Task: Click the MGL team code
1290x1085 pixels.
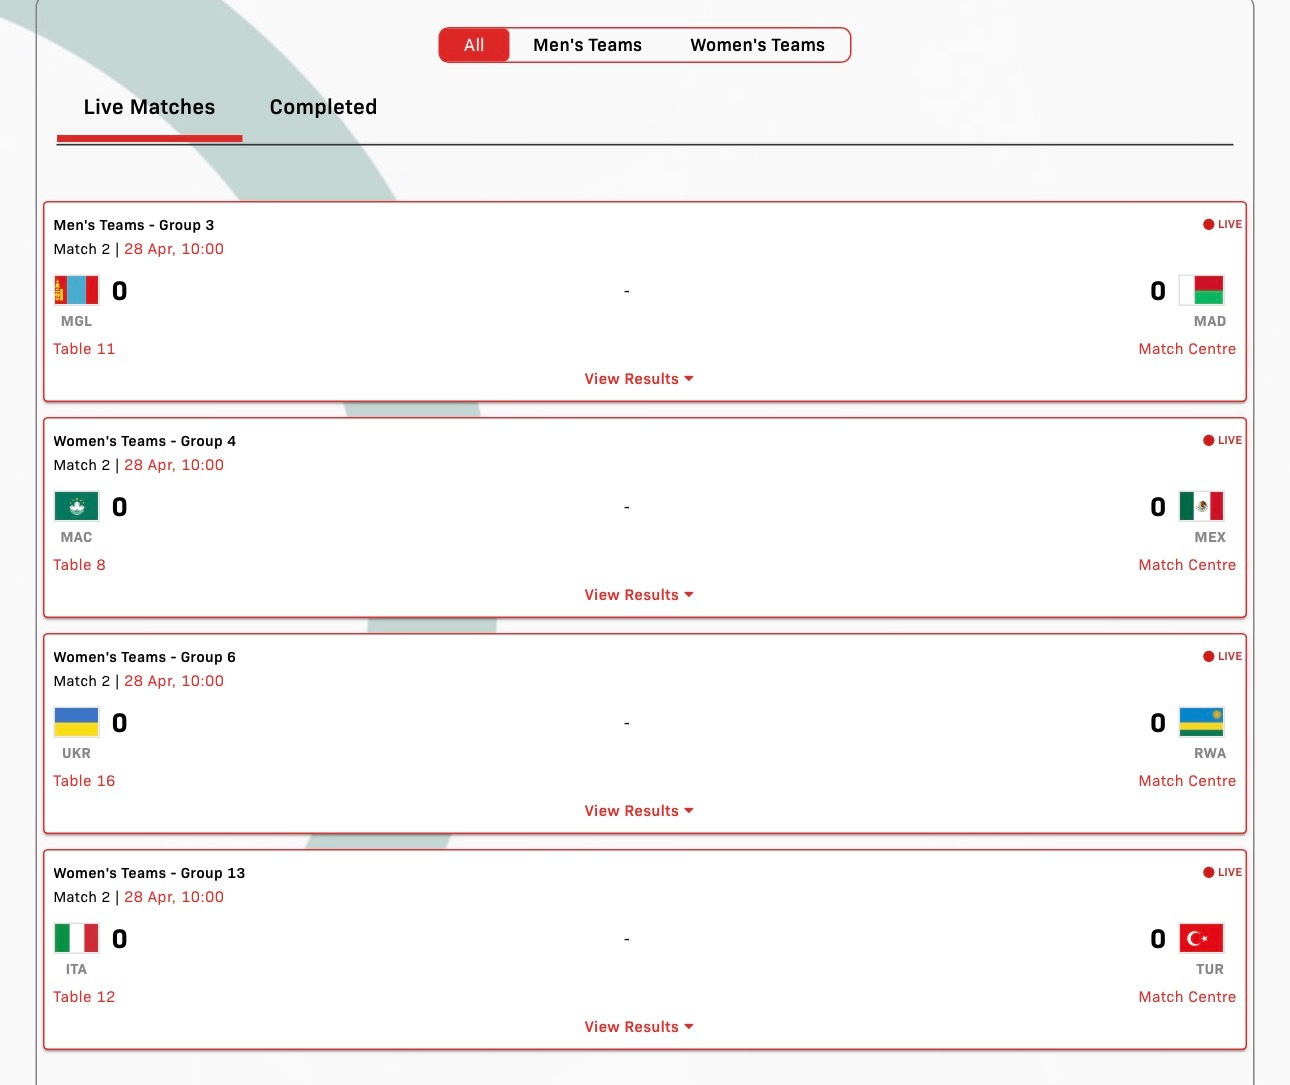Action: [76, 321]
